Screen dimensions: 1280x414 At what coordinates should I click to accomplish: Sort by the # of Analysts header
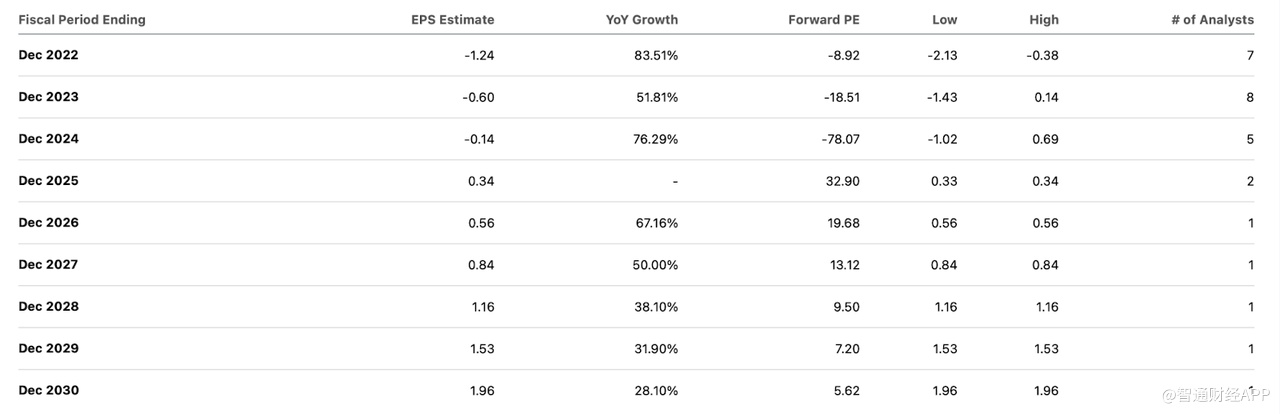coord(1212,20)
